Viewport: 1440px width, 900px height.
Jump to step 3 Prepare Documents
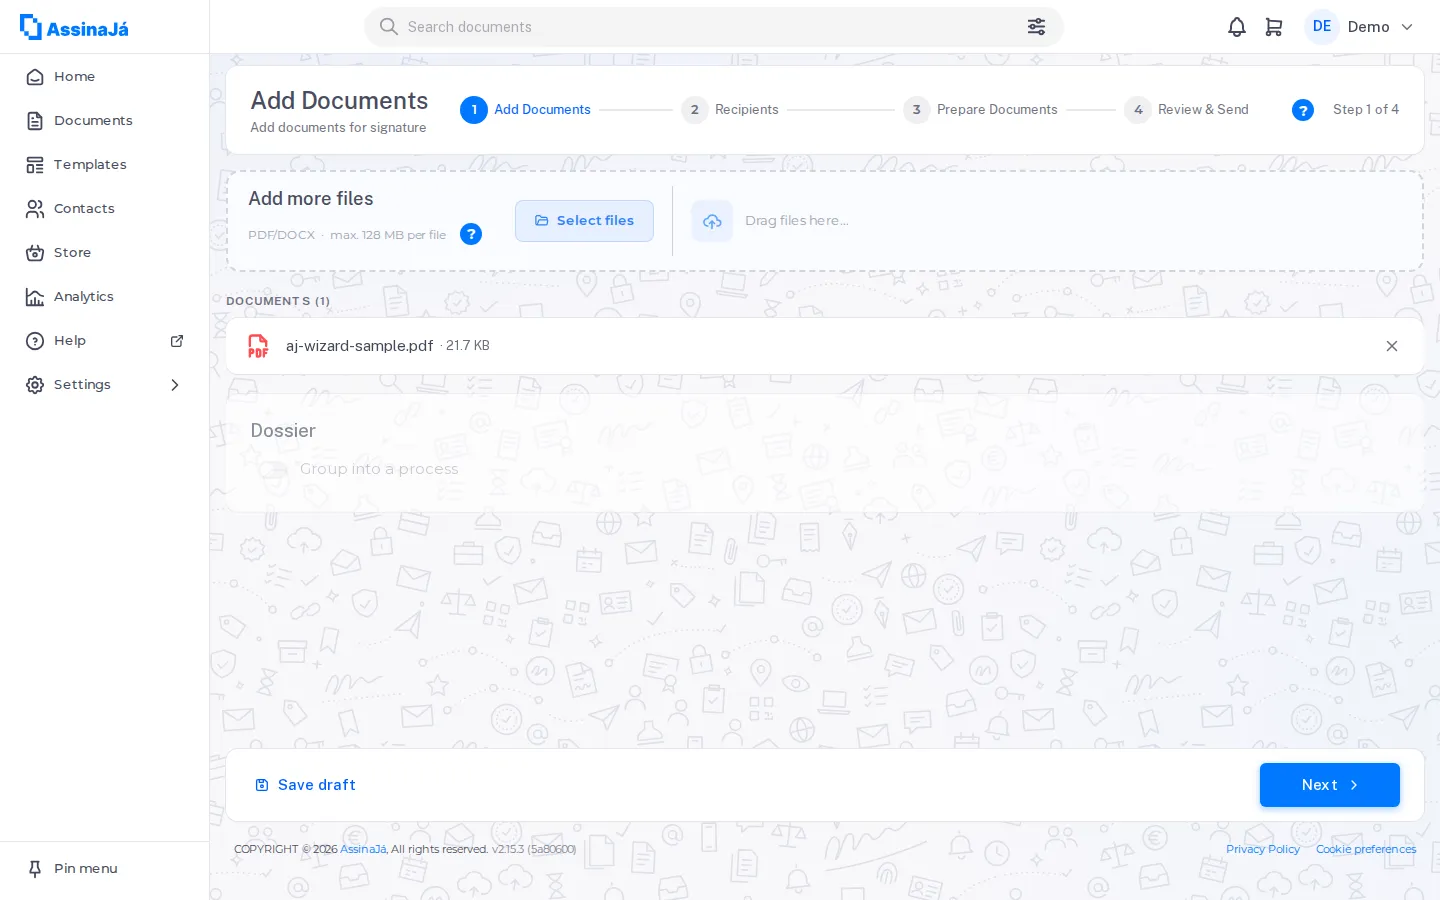click(x=980, y=110)
